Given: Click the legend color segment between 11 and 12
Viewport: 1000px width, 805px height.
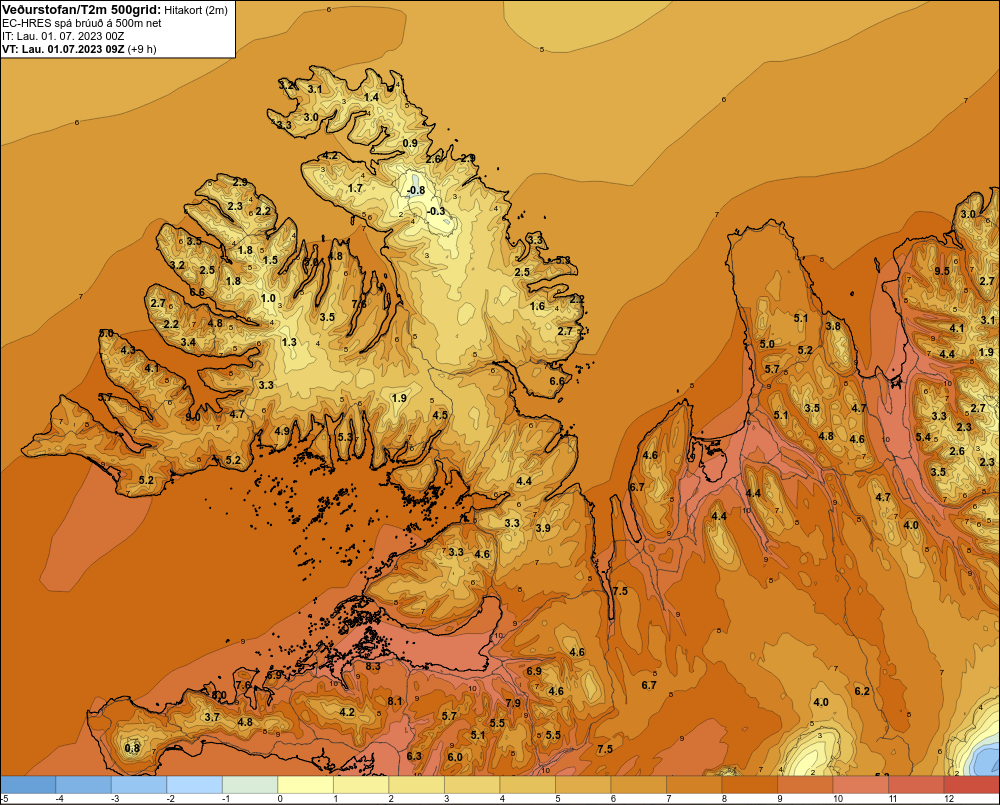Looking at the screenshot, I should [916, 785].
